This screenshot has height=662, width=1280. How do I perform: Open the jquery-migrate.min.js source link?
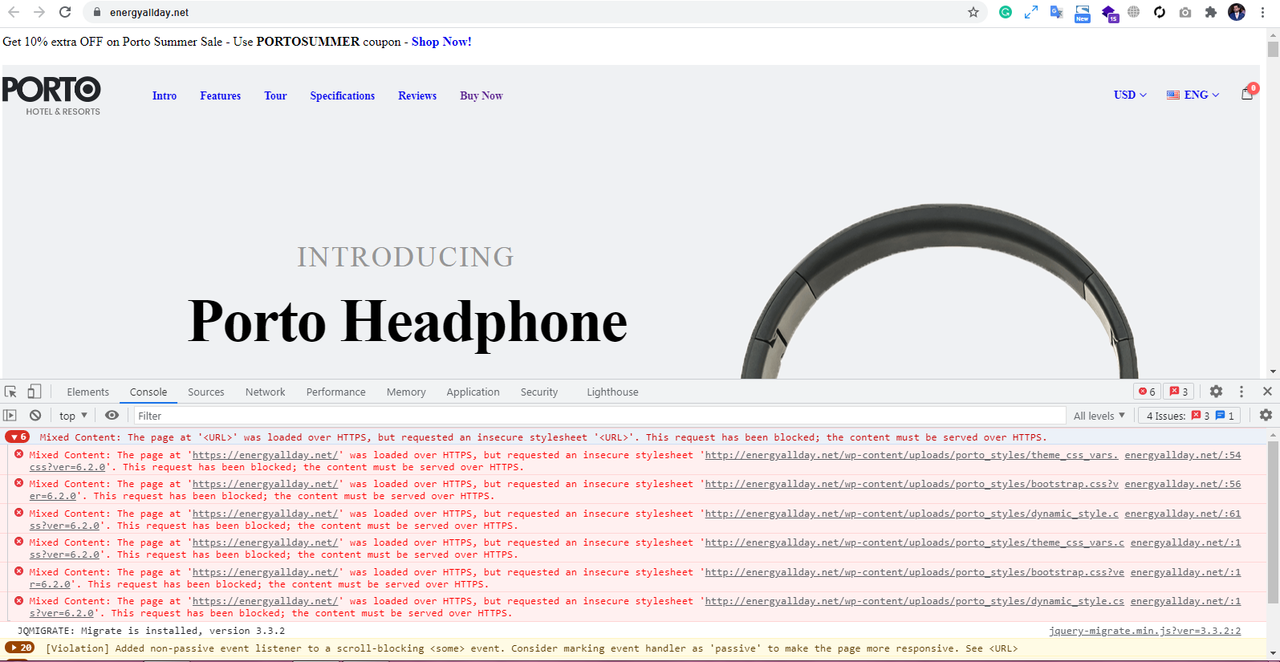(1145, 631)
